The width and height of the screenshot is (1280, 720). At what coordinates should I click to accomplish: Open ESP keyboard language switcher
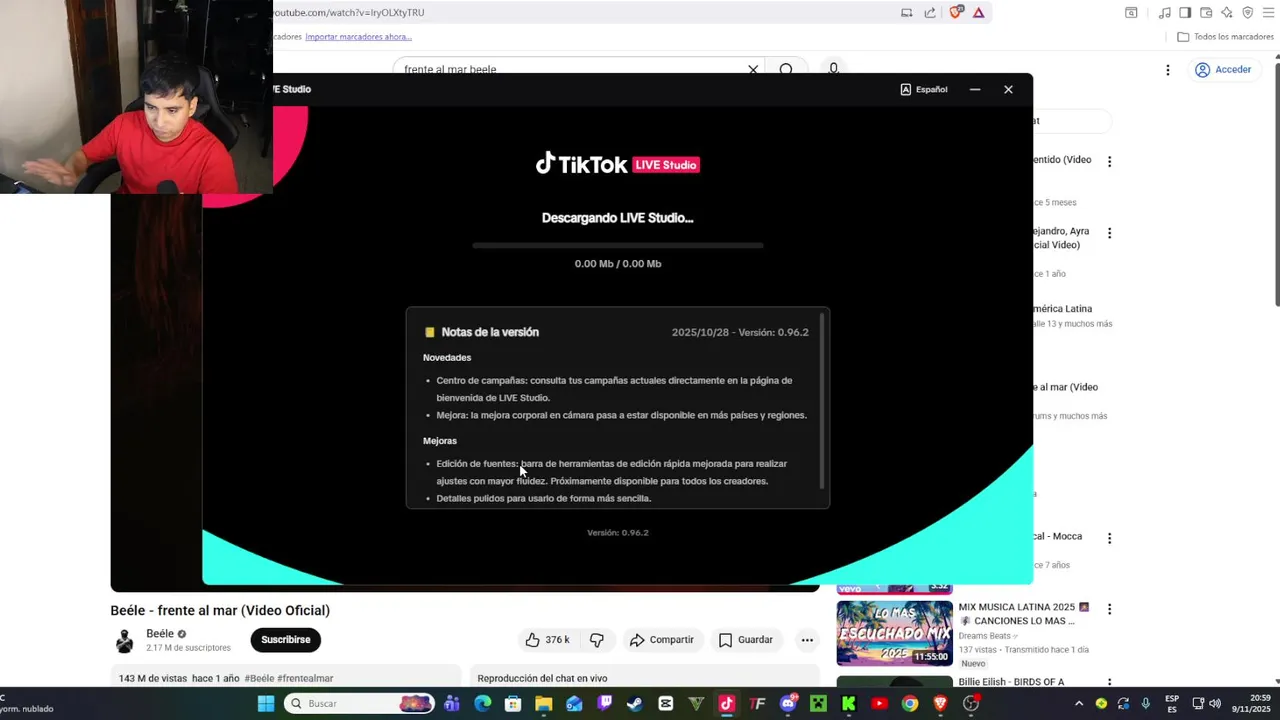[1172, 704]
